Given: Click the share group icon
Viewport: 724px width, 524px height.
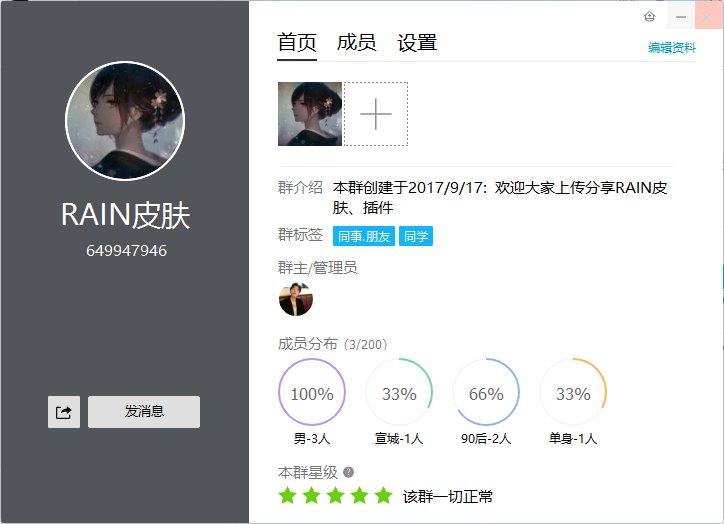Looking at the screenshot, I should click(64, 412).
